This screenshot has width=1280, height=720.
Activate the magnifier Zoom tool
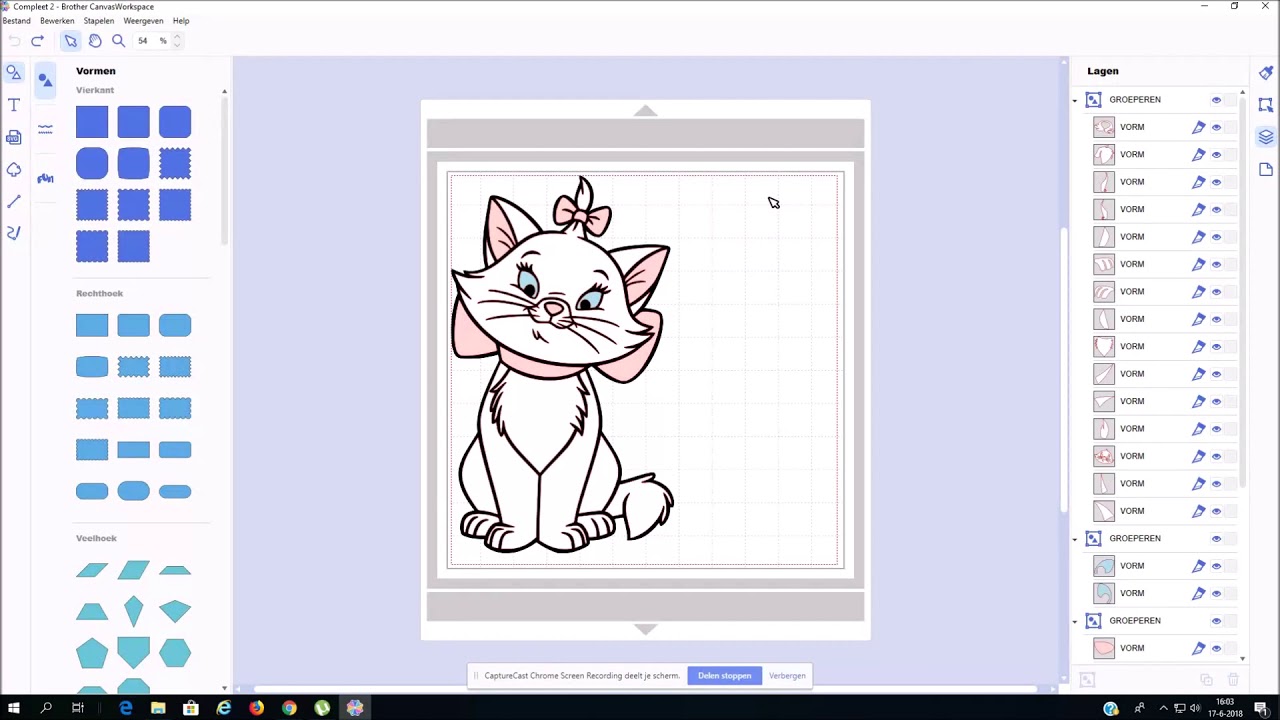pos(118,41)
